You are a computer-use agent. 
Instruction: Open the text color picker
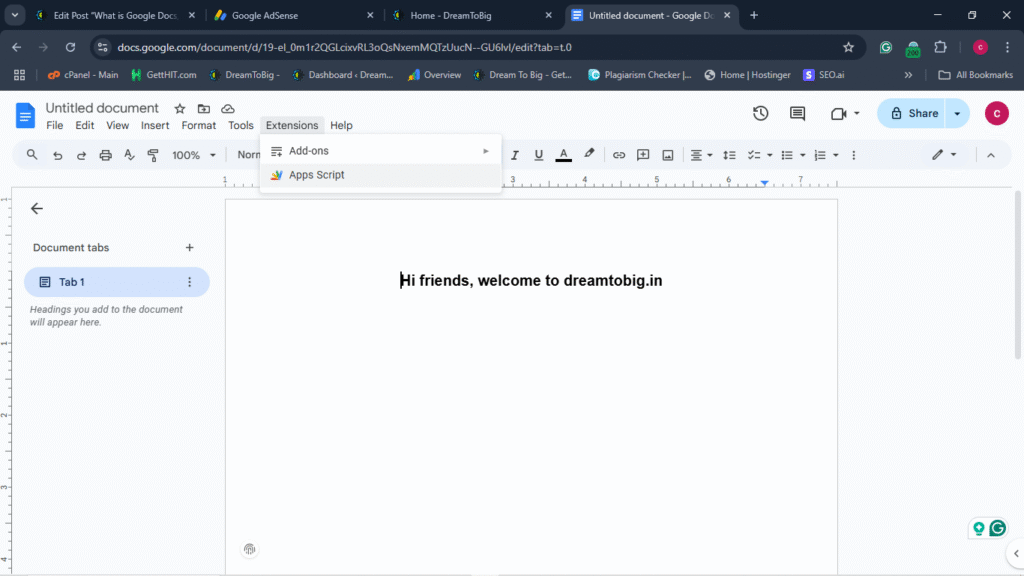(564, 155)
